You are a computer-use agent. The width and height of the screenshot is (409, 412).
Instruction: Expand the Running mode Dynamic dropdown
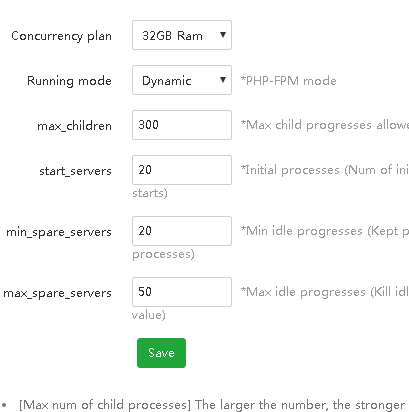point(182,80)
